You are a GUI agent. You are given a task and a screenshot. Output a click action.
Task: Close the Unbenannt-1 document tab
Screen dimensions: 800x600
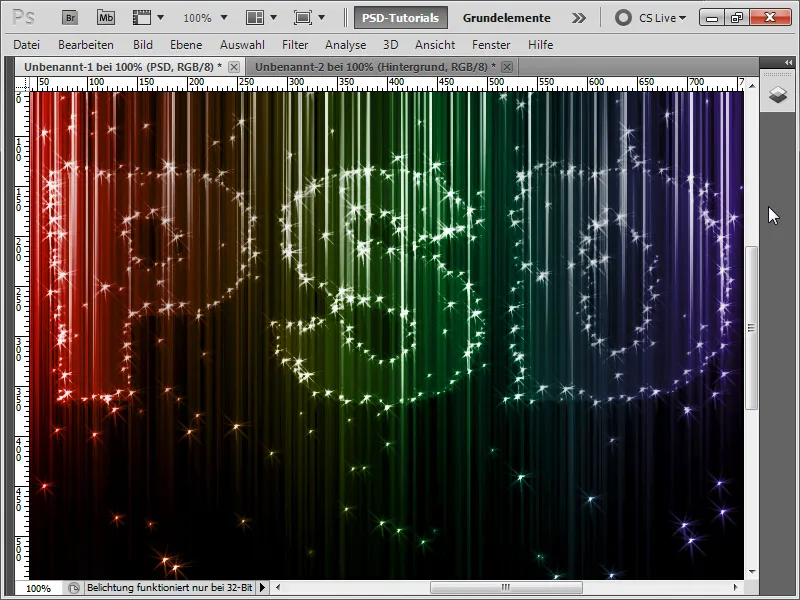coord(234,67)
